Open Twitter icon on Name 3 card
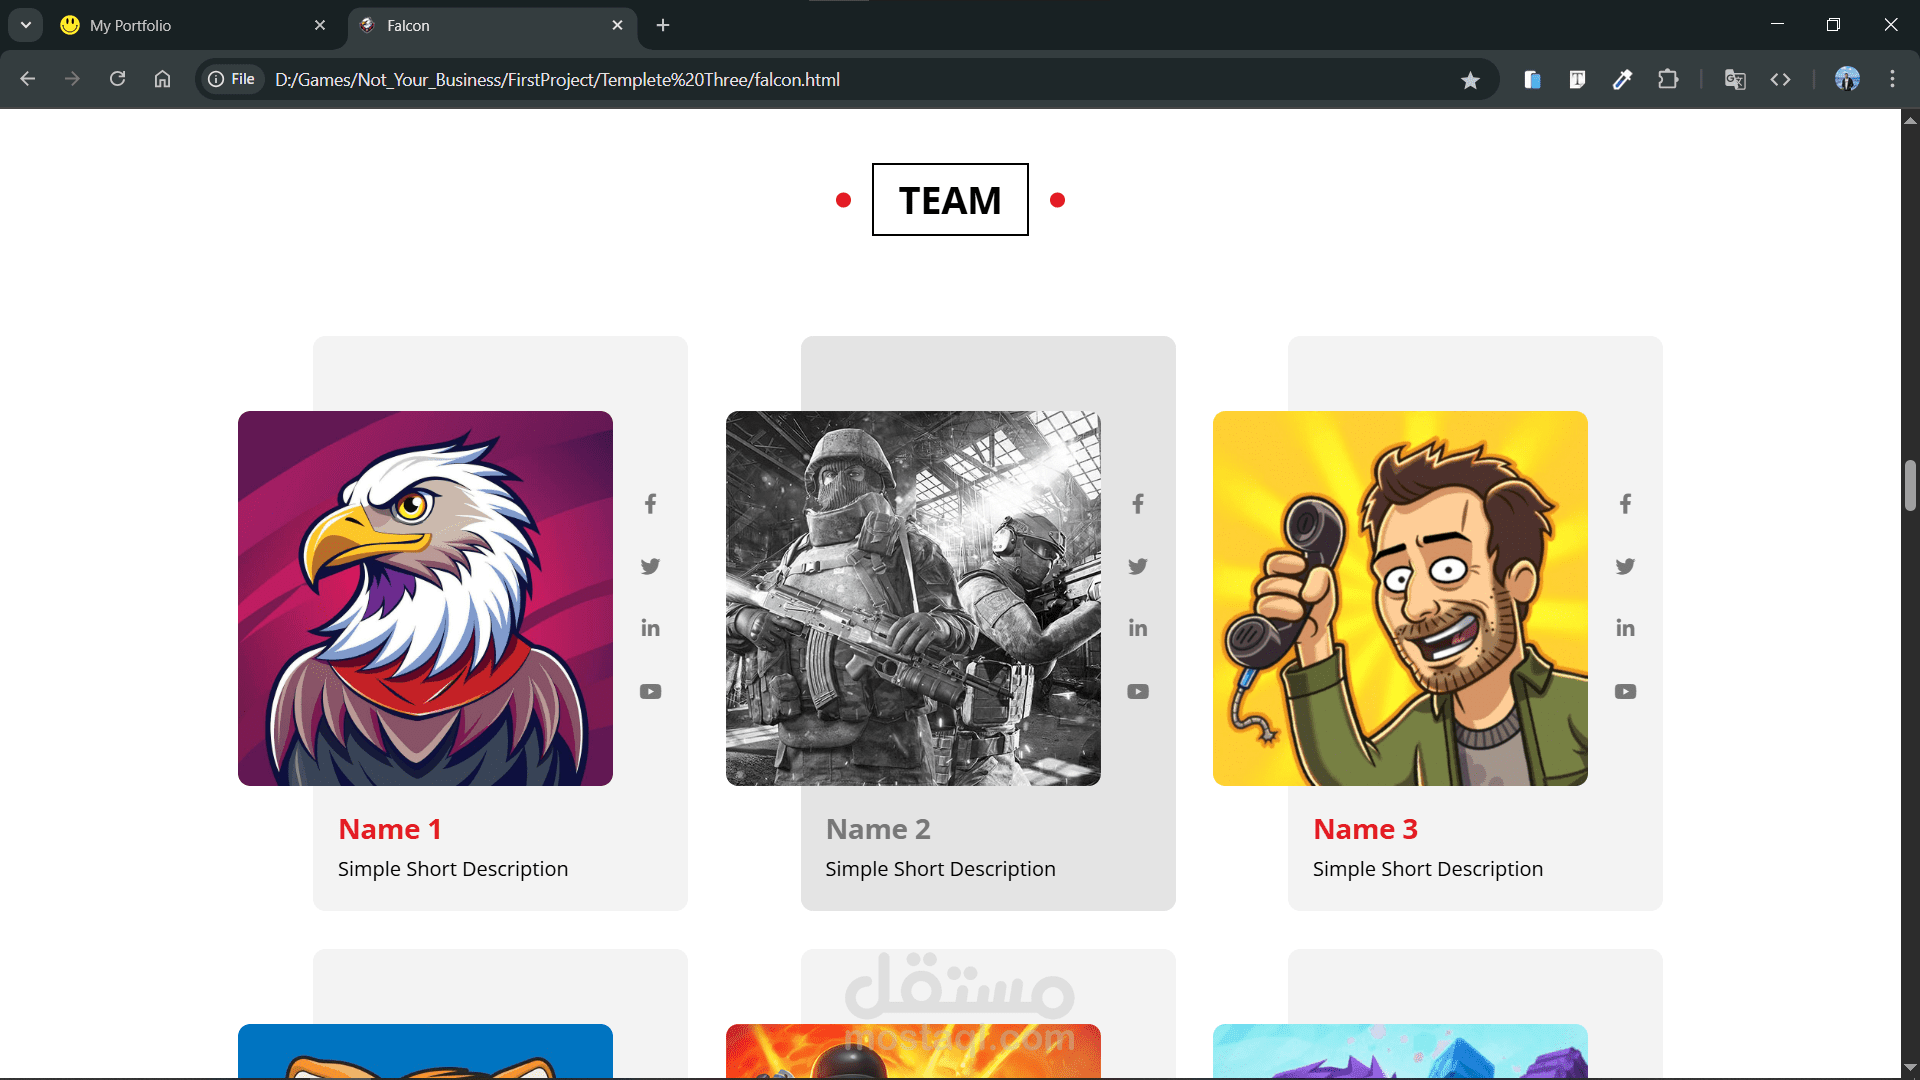1920x1080 pixels. click(x=1625, y=566)
